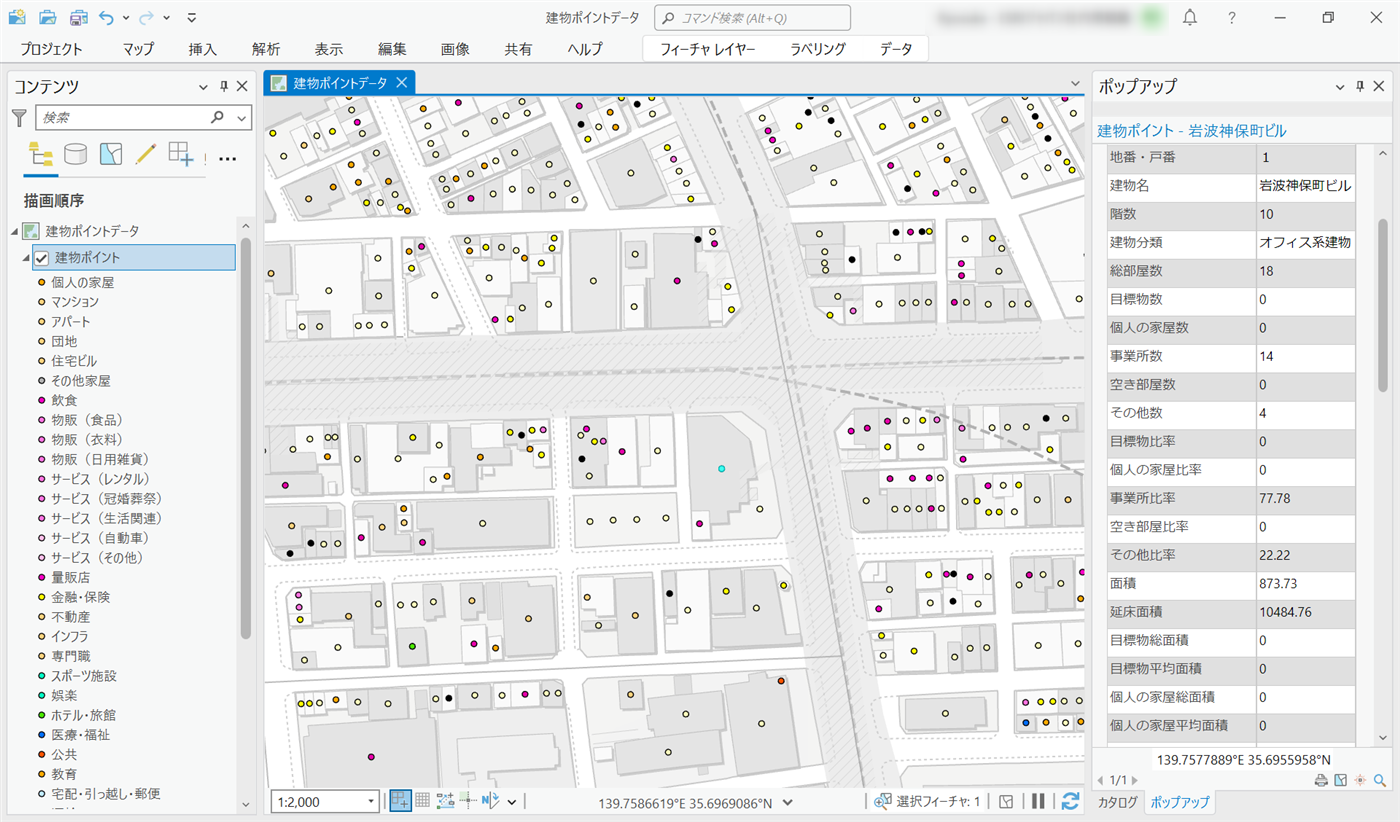Switch to the カタログ pane tab
The width and height of the screenshot is (1400, 822).
pos(1117,802)
